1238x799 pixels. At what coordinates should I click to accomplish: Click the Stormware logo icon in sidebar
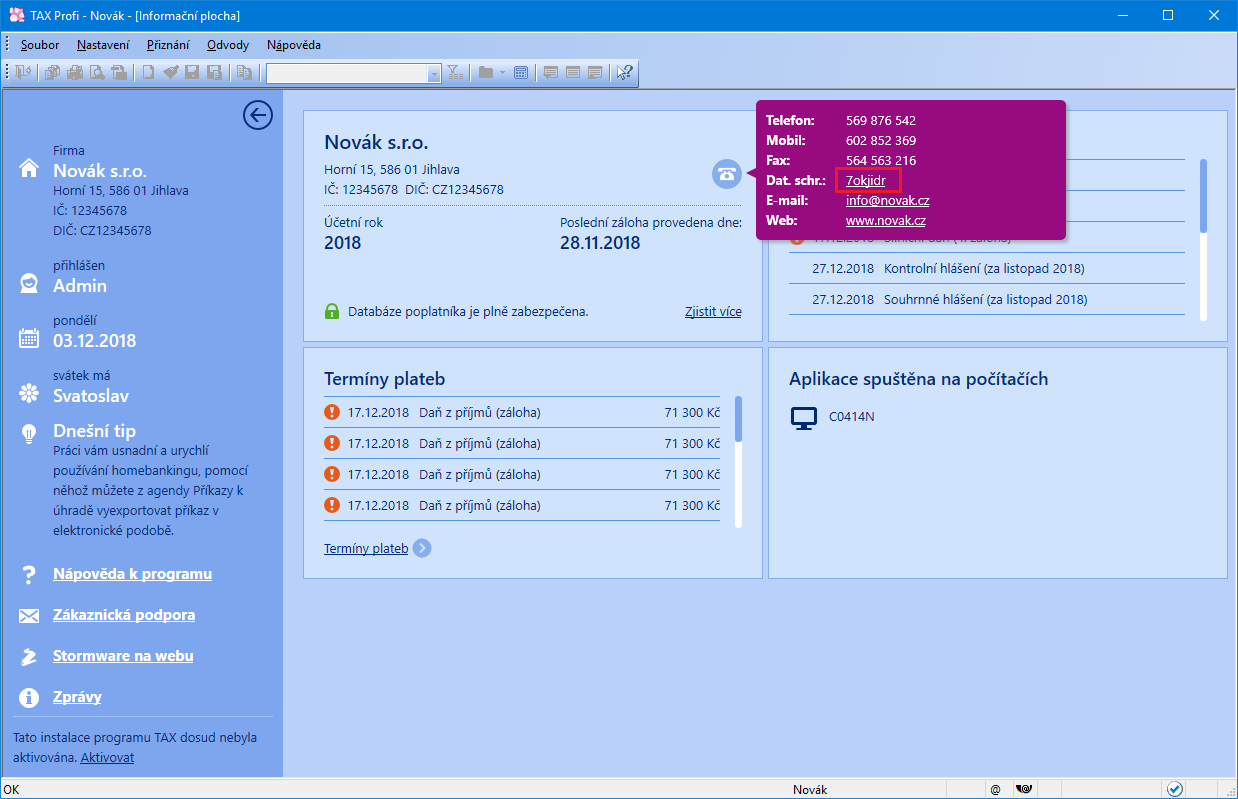point(29,657)
